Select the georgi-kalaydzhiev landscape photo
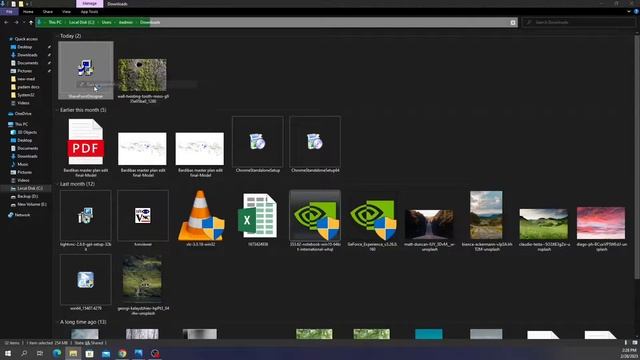Viewport: 640px width, 360px height. tap(142, 279)
